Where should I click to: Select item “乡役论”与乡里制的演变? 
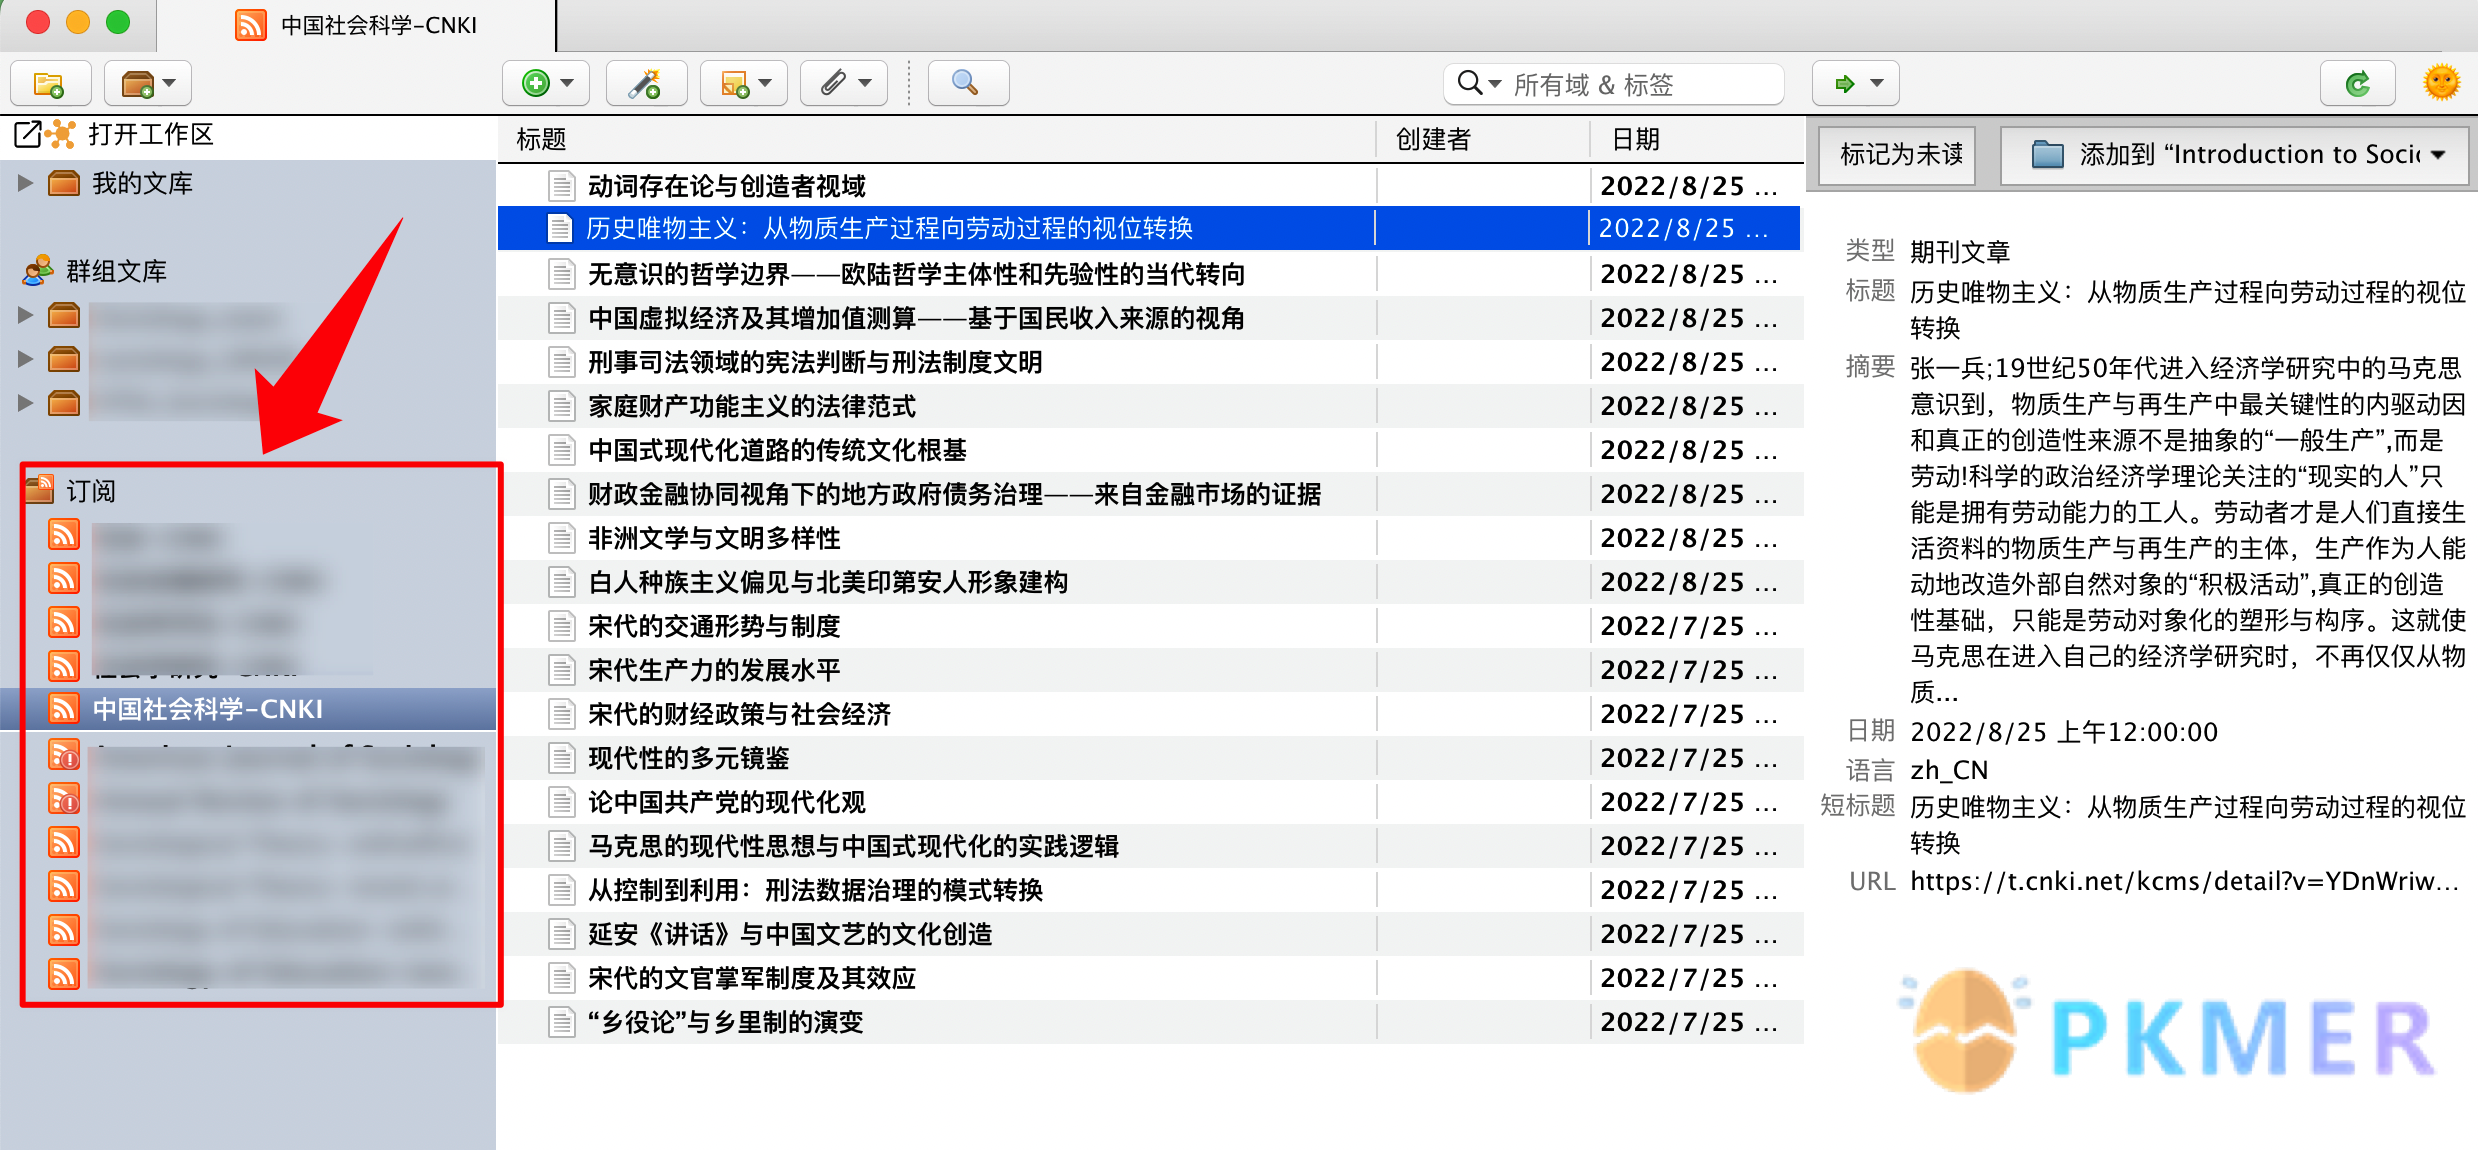click(x=1150, y=1022)
